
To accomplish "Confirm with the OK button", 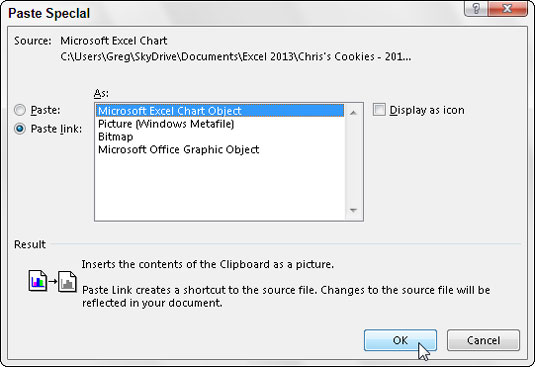I will (400, 340).
